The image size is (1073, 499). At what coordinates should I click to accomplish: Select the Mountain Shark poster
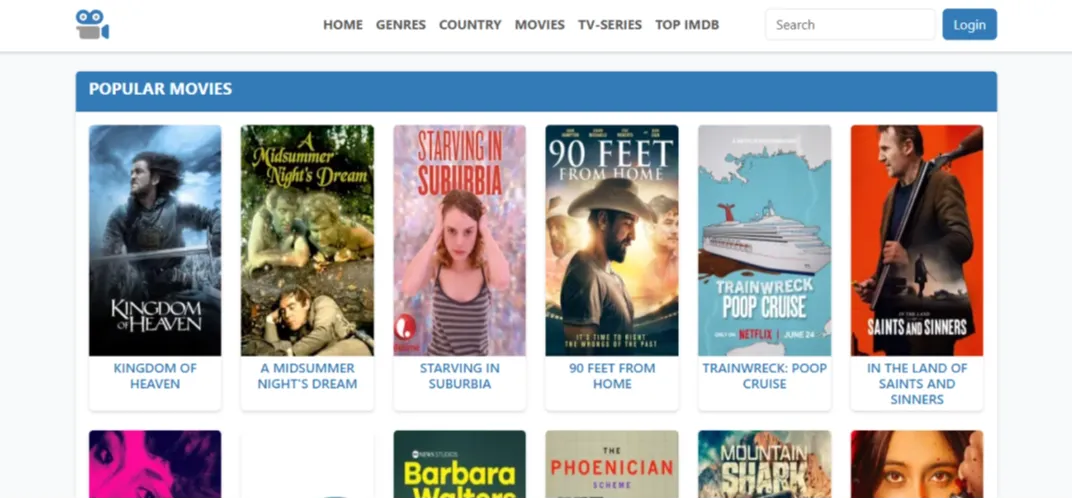pos(764,465)
